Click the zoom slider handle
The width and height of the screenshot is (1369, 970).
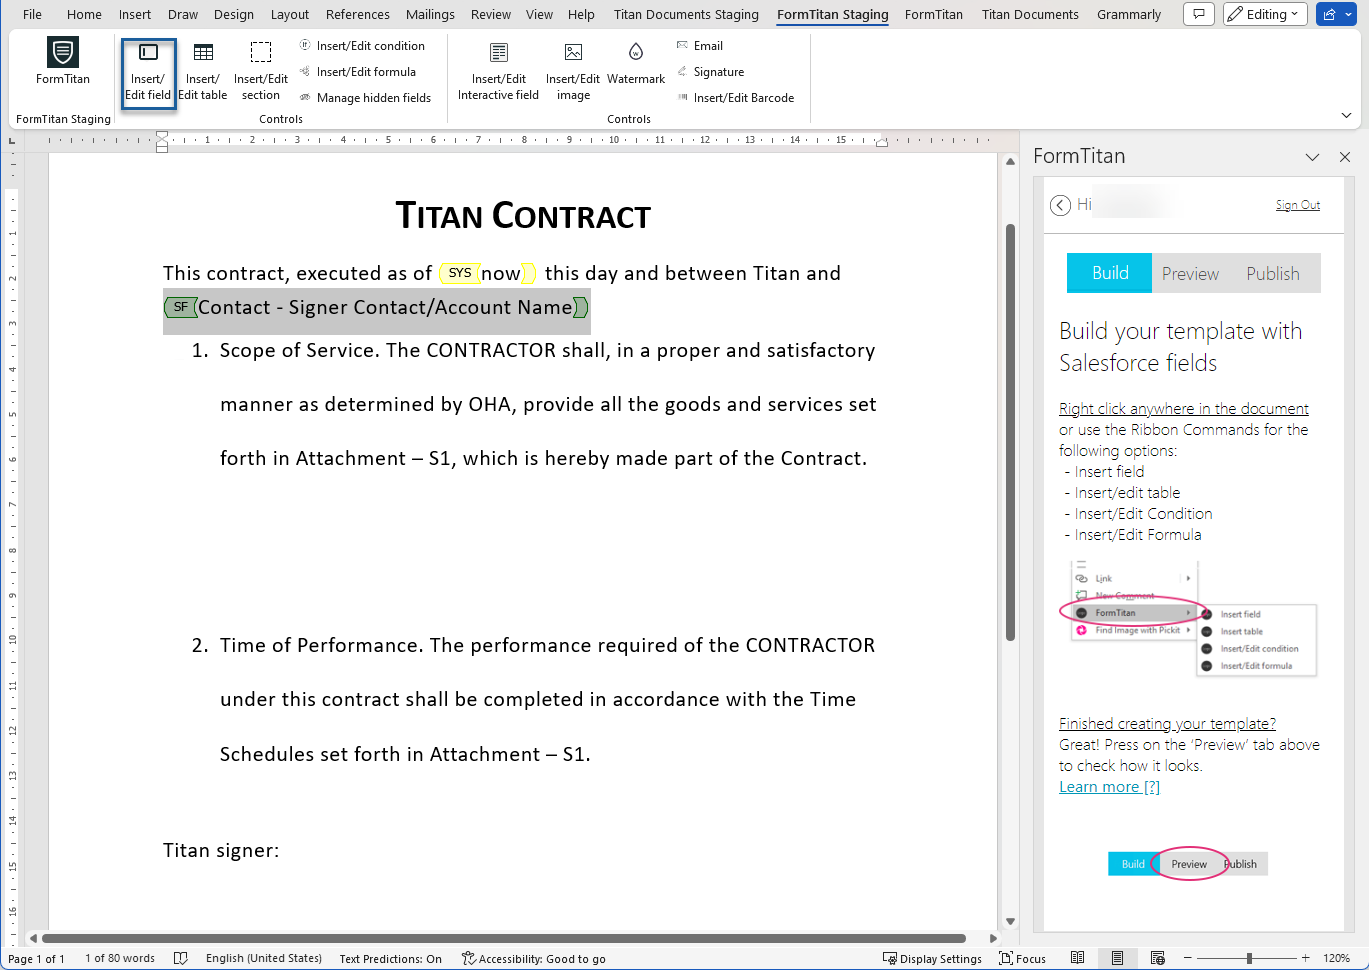[1249, 958]
